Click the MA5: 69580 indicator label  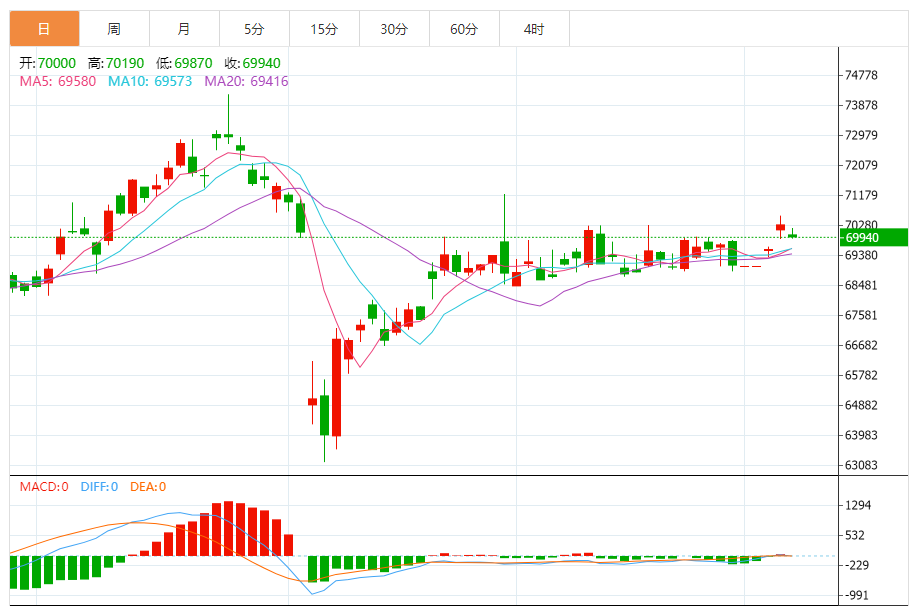tap(58, 81)
